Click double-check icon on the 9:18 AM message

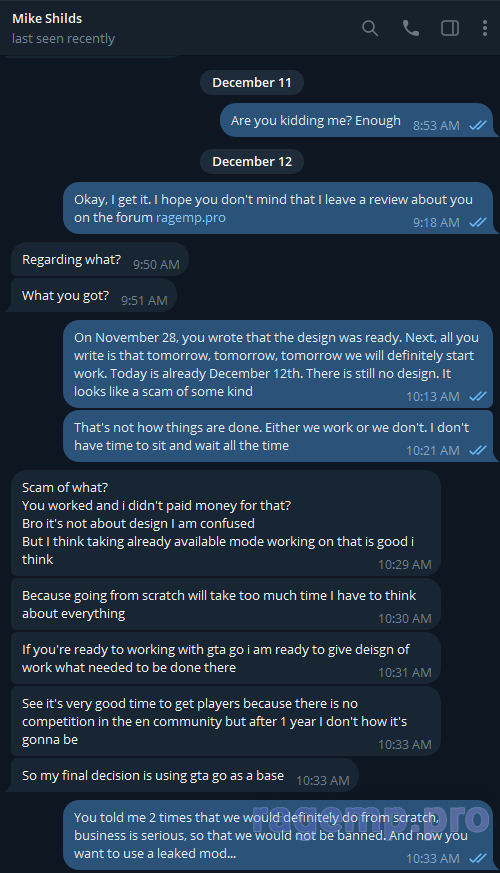click(x=478, y=222)
